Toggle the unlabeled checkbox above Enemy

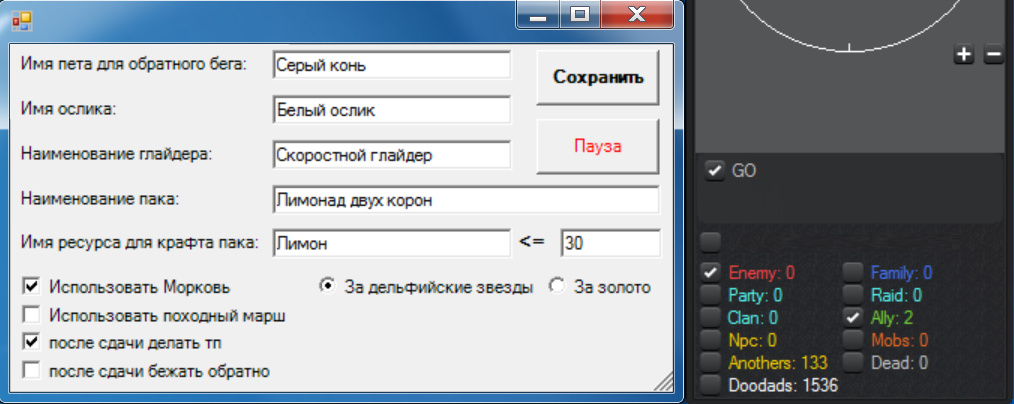(711, 242)
